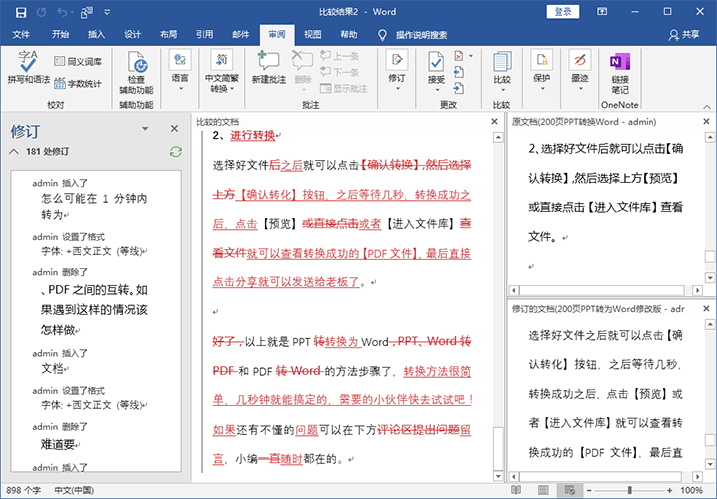Switch to the 引用 ribbon tab
The height and width of the screenshot is (499, 717).
pos(204,34)
